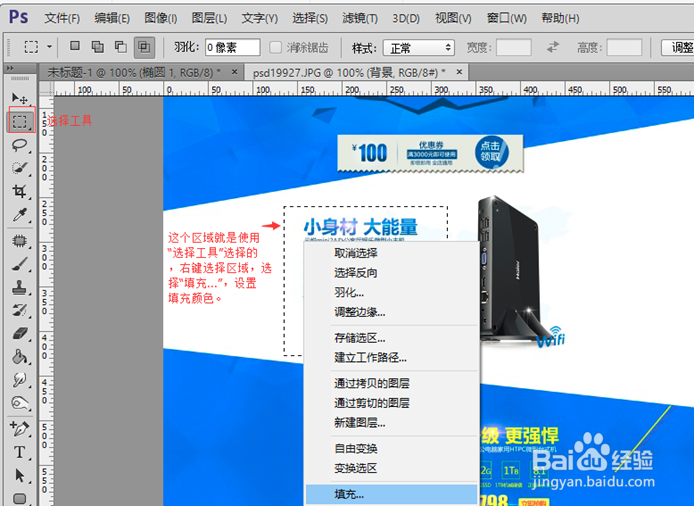The height and width of the screenshot is (506, 694).
Task: Click the 高度 height input field
Action: point(624,47)
